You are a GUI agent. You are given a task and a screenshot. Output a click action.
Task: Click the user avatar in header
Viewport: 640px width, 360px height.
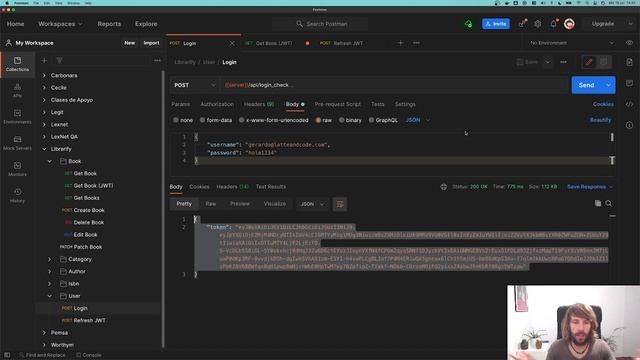(x=569, y=24)
